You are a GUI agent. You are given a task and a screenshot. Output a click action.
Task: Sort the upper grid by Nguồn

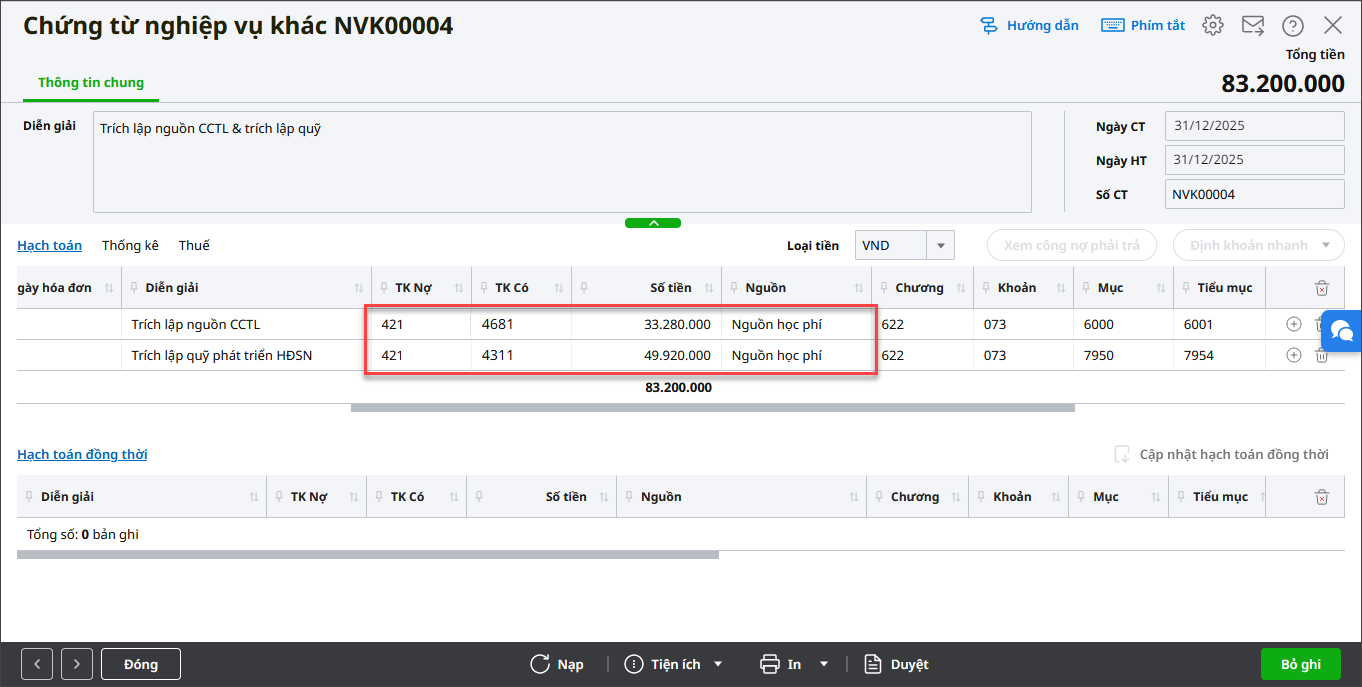coord(859,288)
